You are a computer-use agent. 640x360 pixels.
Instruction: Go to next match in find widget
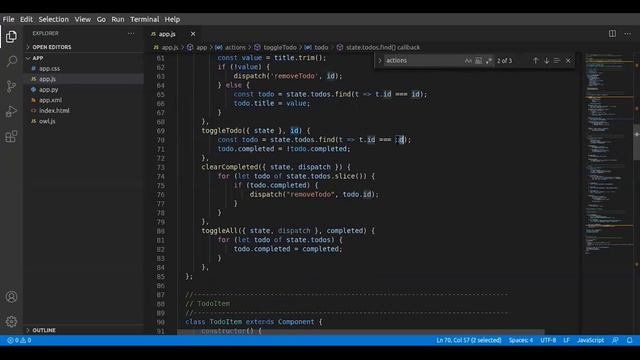pos(547,60)
